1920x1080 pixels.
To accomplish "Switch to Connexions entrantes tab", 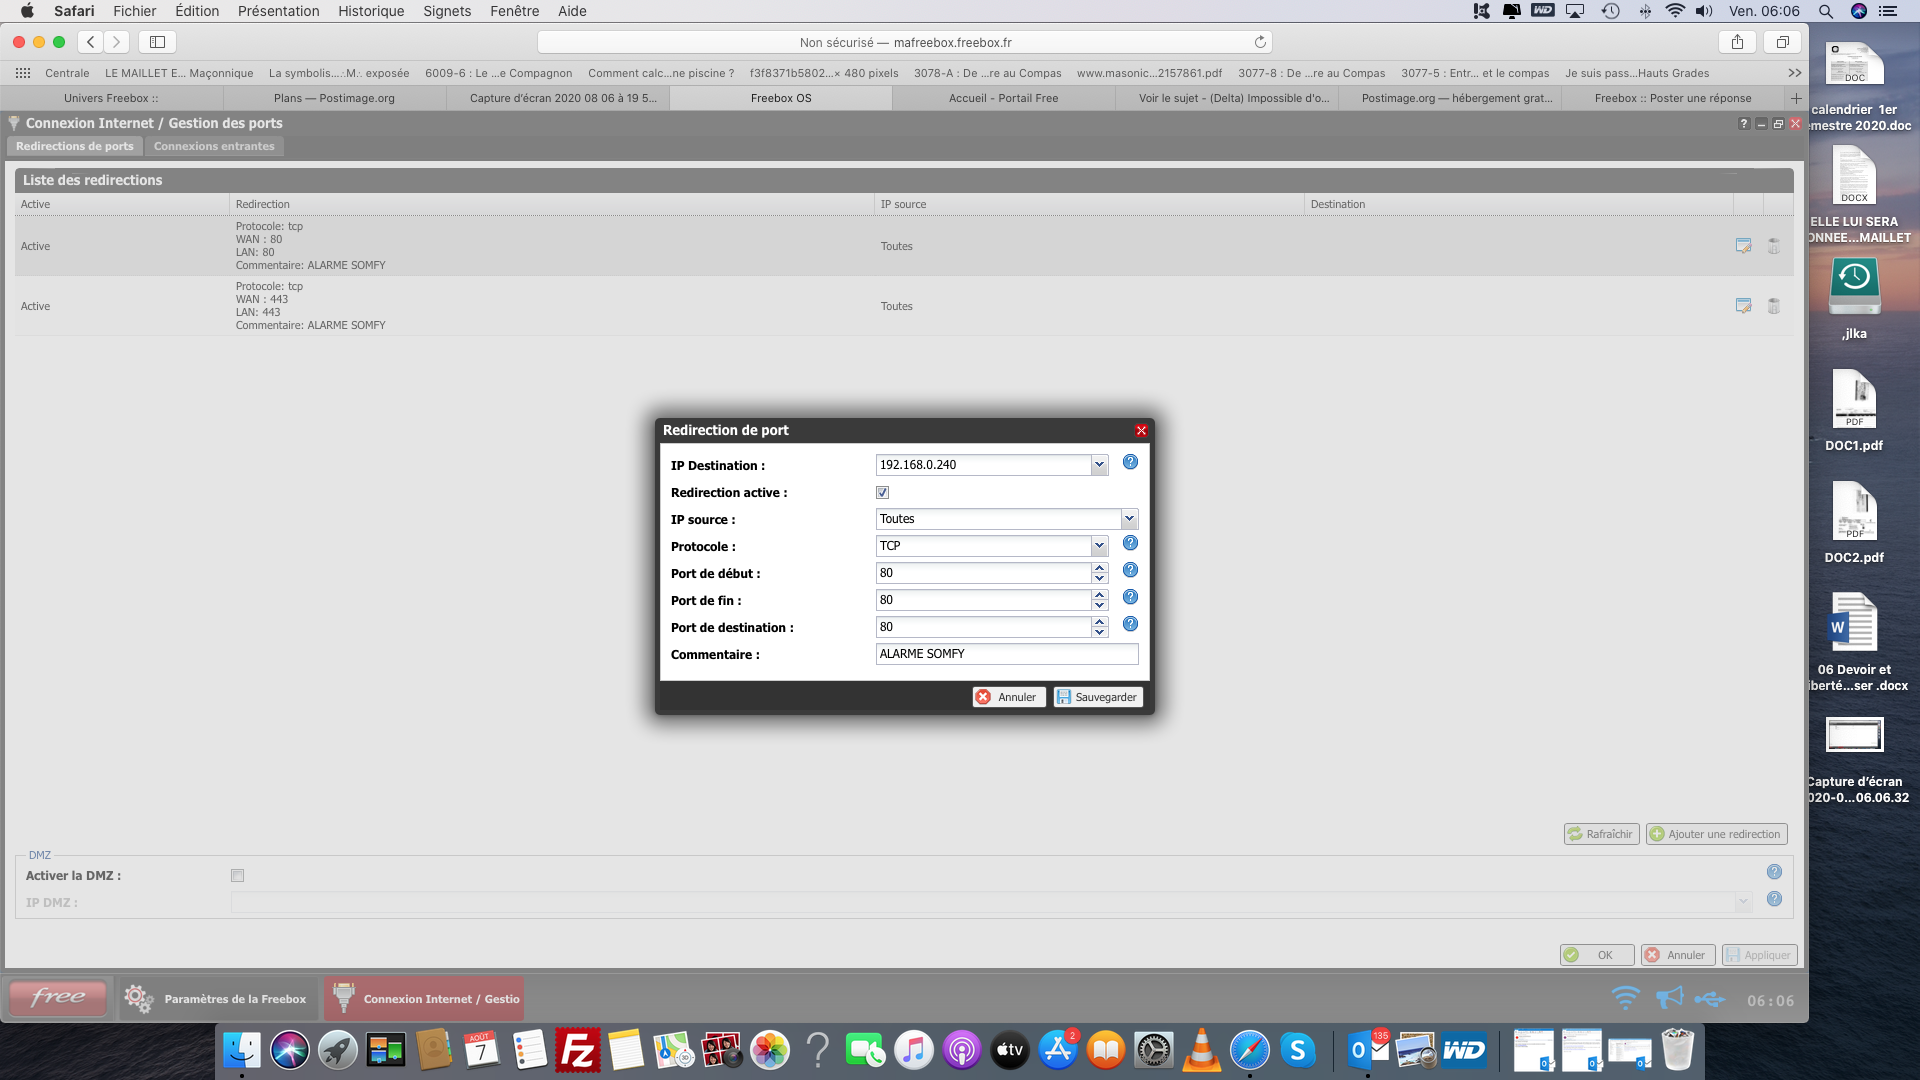I will [214, 146].
